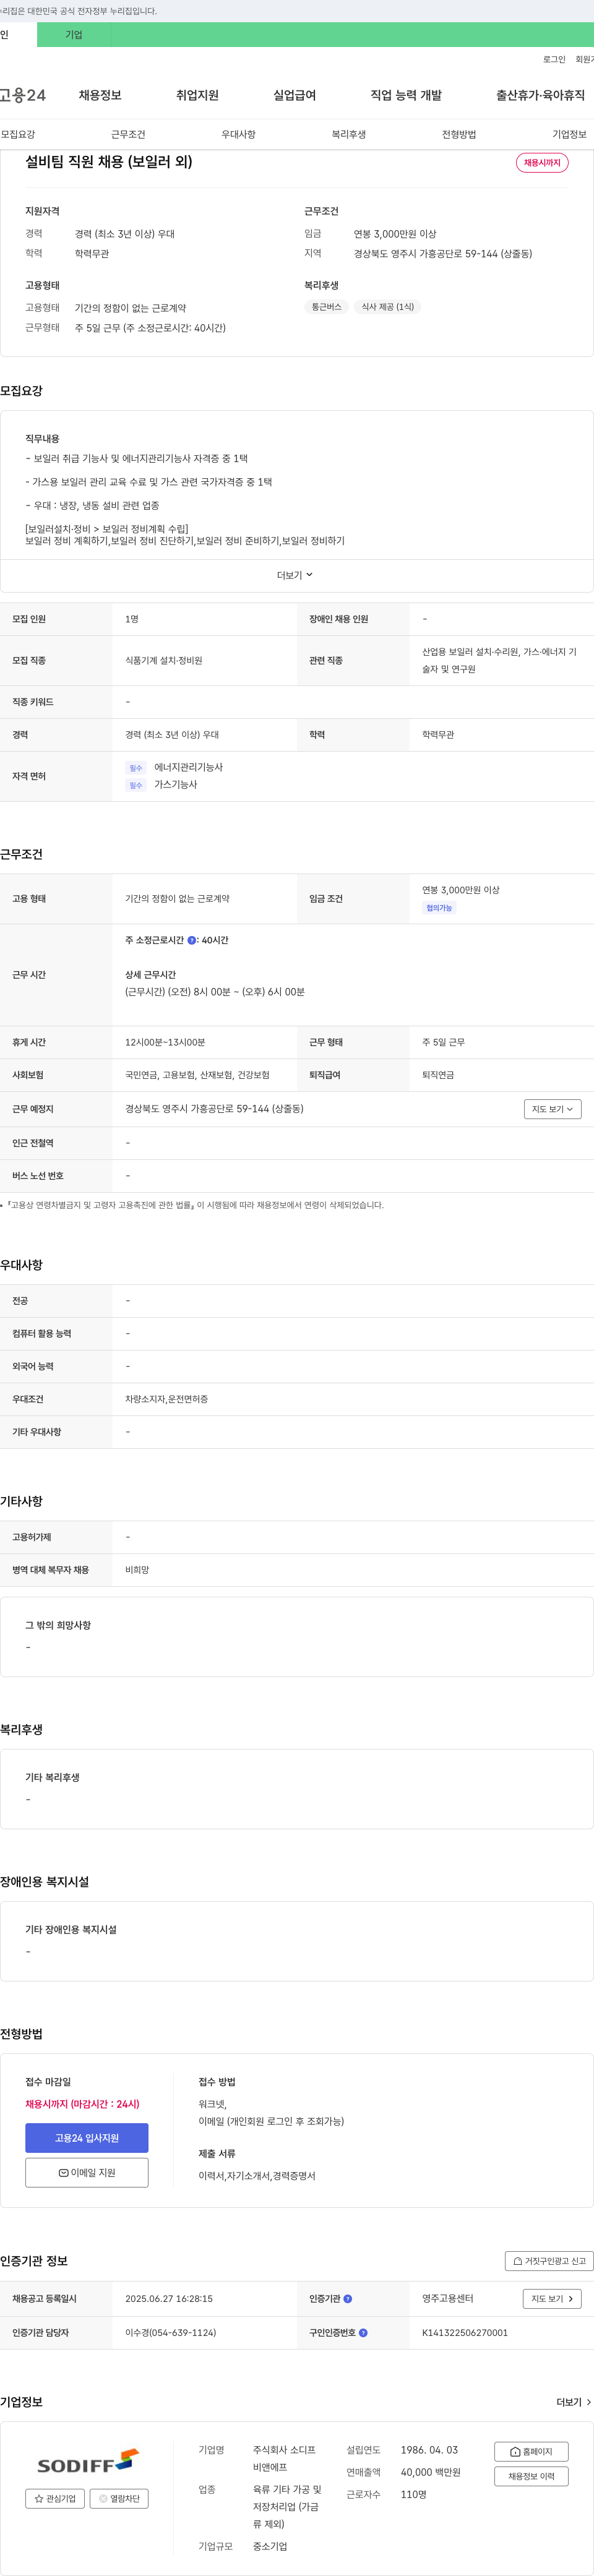Report false ad via 거짓구인광고 신고
This screenshot has height=2576, width=594.
[x=549, y=2260]
